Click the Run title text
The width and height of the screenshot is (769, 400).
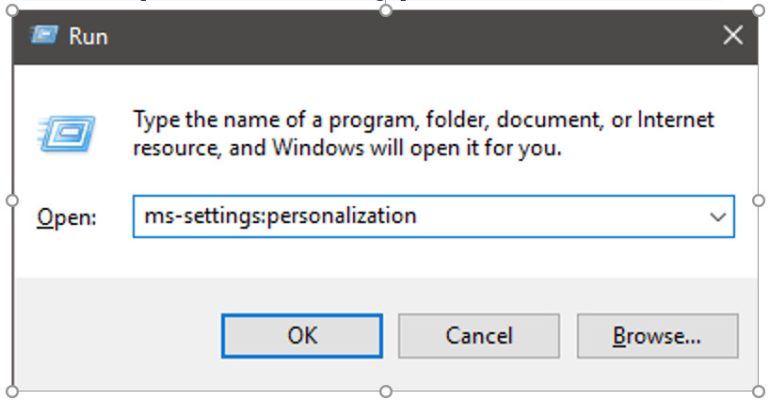pyautogui.click(x=88, y=36)
